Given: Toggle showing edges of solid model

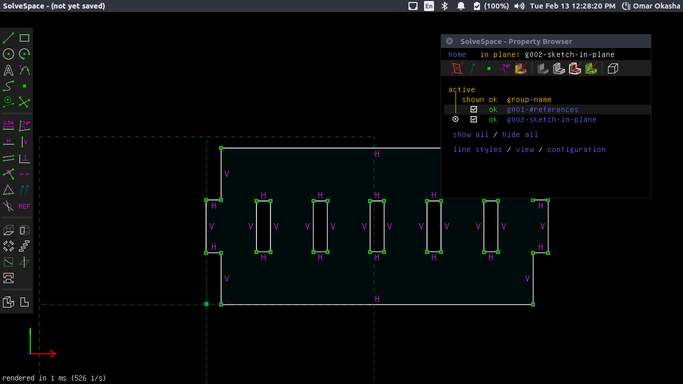Looking at the screenshot, I should point(559,68).
